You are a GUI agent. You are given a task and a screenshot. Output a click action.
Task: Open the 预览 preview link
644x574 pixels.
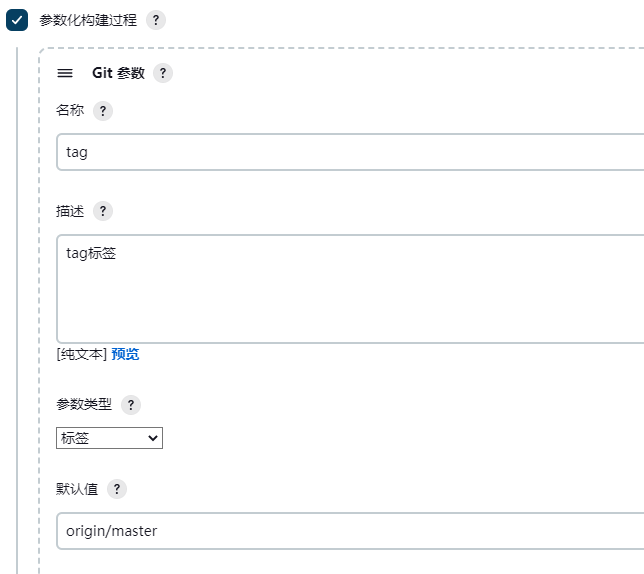(x=125, y=354)
